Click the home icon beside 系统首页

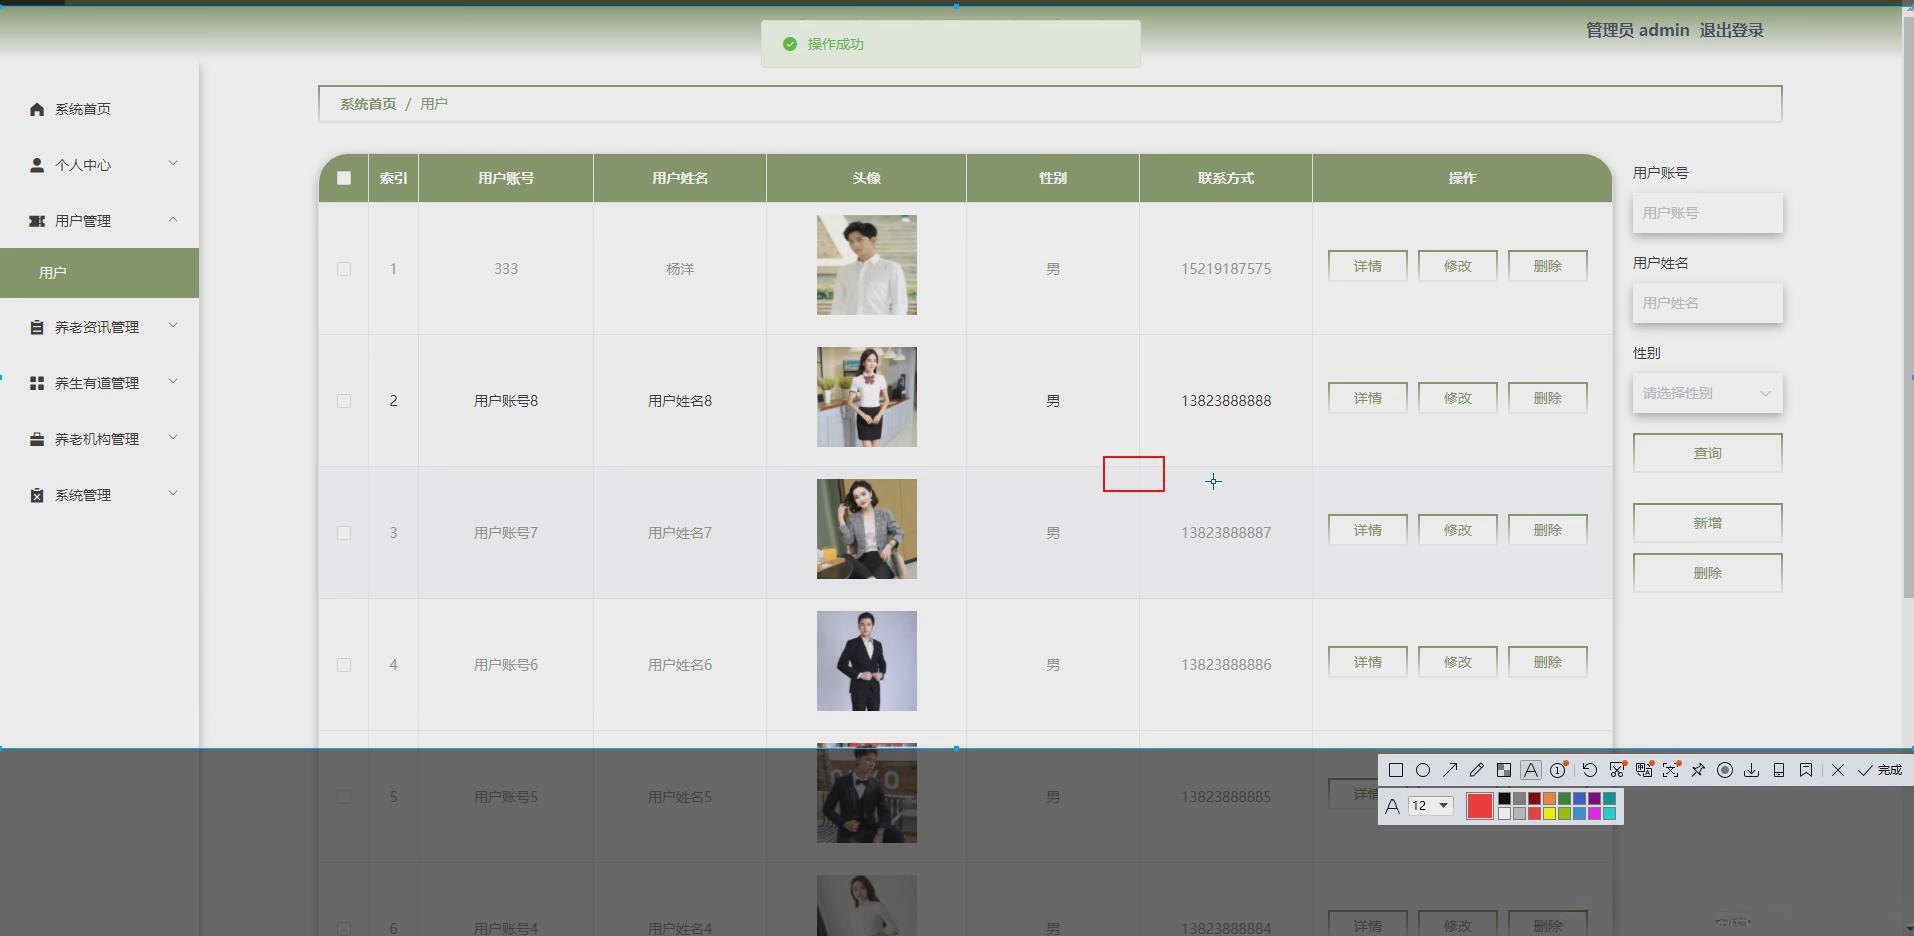click(37, 109)
